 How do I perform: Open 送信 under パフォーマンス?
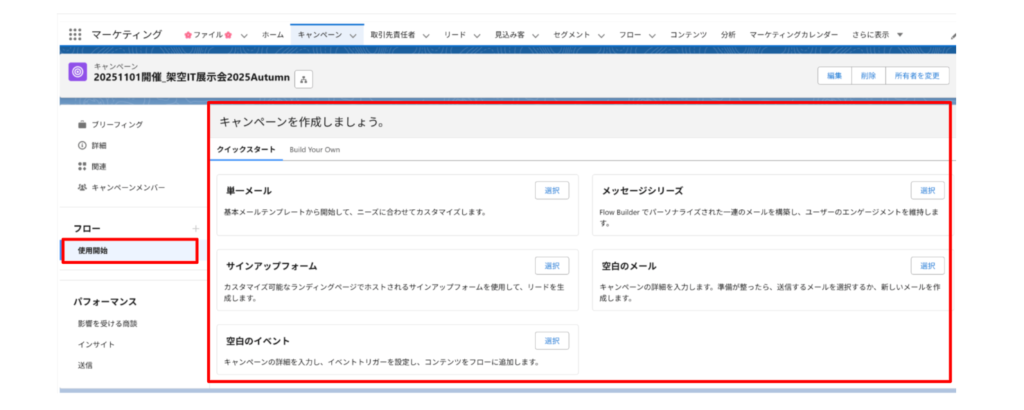tap(85, 365)
